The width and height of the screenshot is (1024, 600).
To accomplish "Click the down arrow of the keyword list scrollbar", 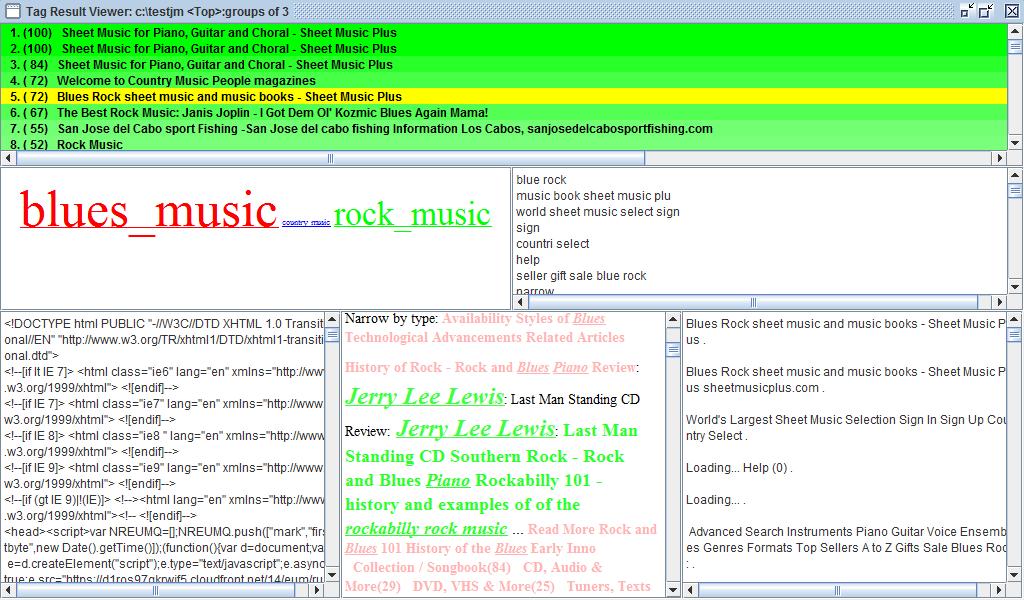I will coord(1014,287).
